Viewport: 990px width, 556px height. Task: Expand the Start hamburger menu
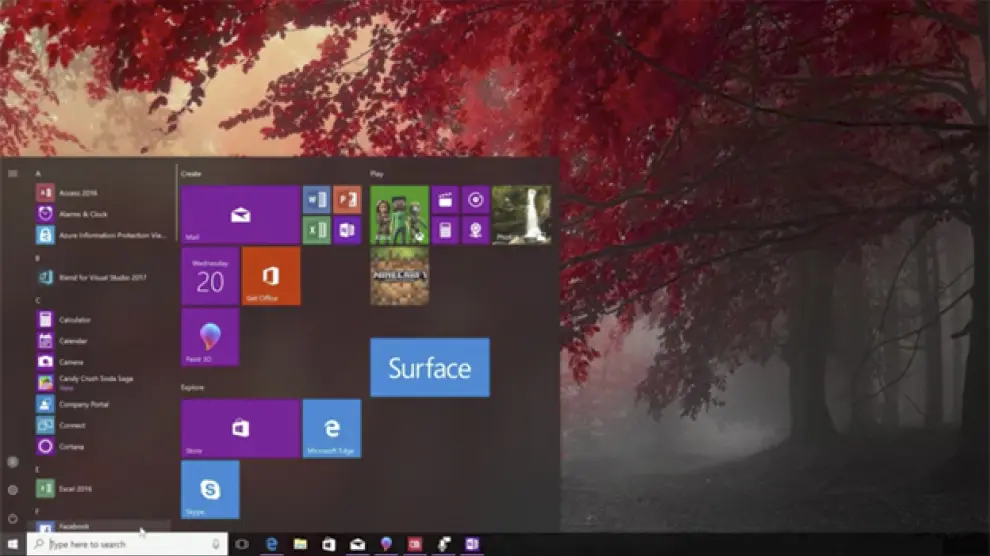coord(13,173)
